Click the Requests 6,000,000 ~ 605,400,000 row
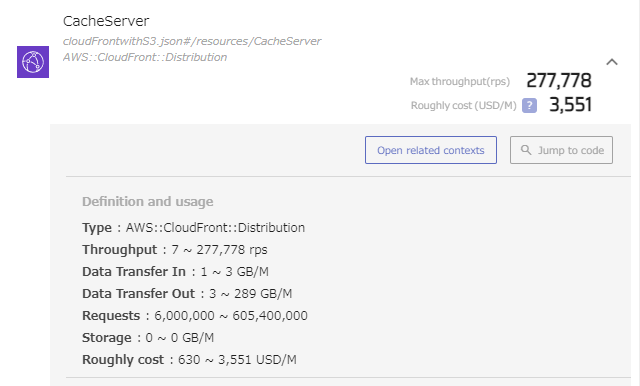Viewport: 640px width, 386px height. [195, 316]
